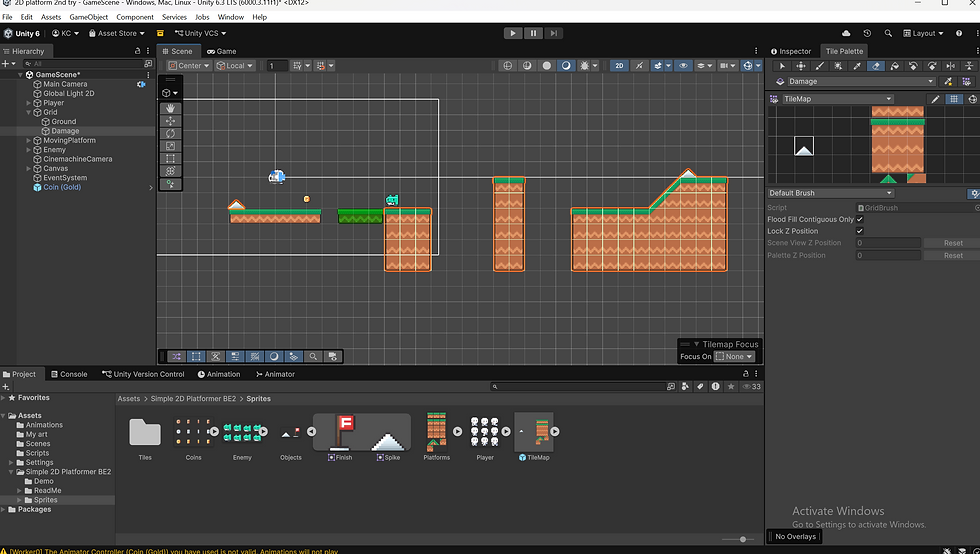Select the Hand view tool in Scene

click(170, 108)
